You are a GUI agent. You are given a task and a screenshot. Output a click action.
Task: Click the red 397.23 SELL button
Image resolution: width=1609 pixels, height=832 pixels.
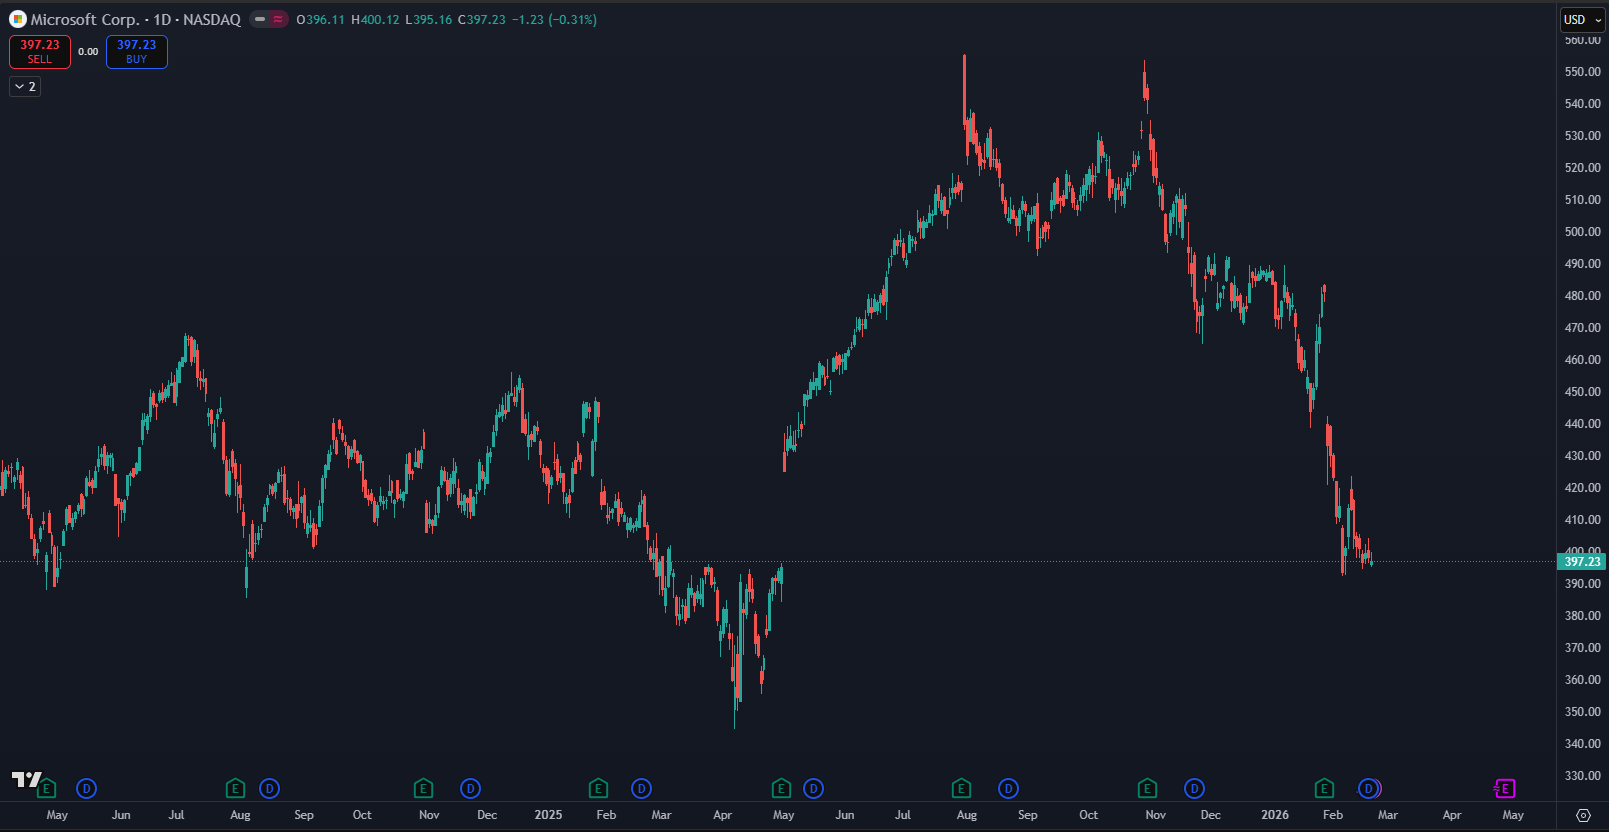coord(40,51)
